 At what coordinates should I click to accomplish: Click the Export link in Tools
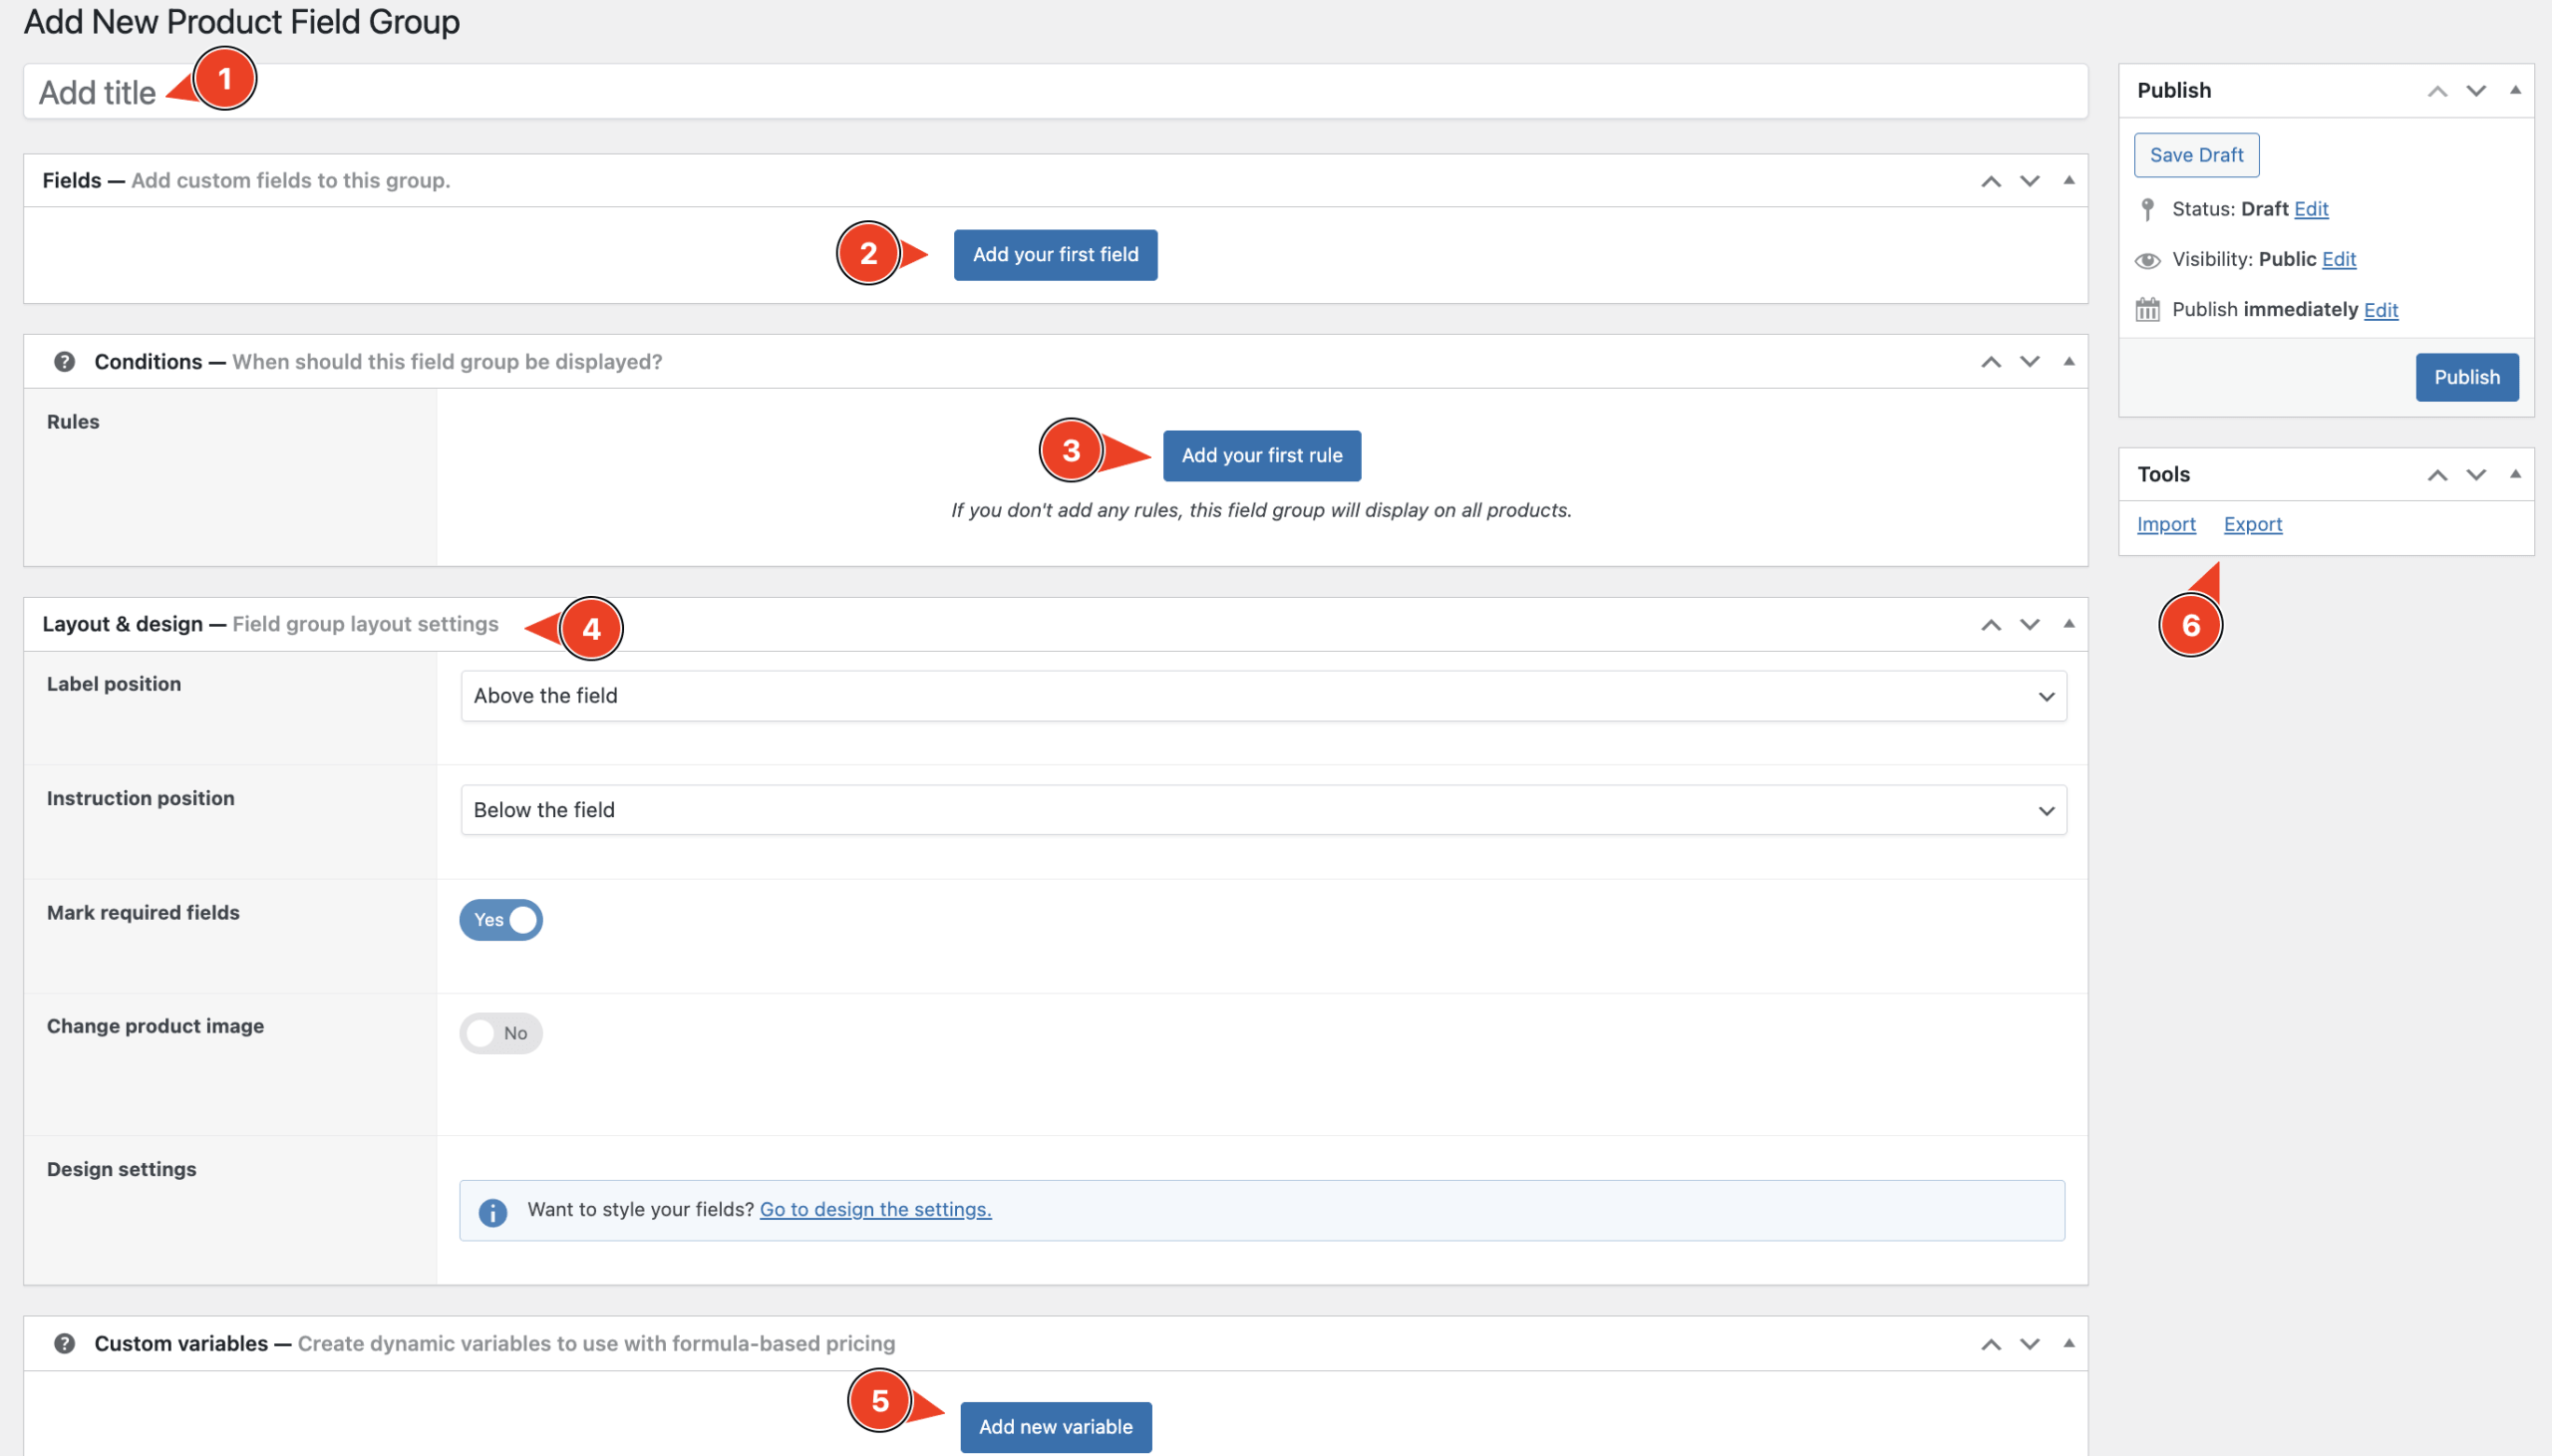(x=2252, y=524)
